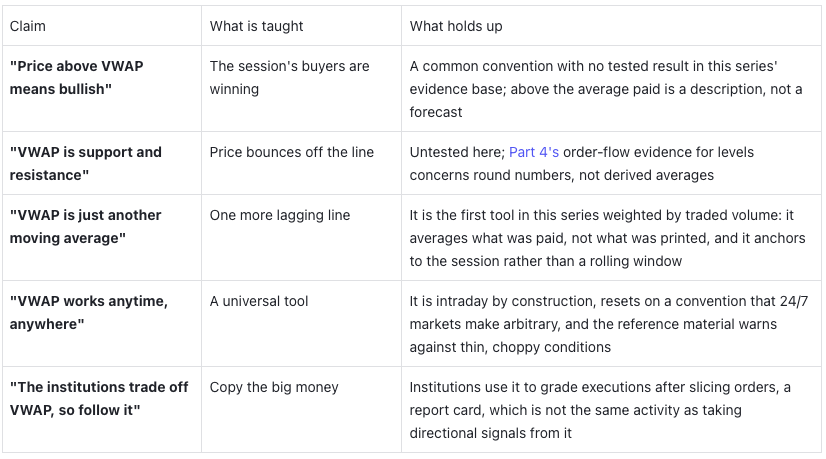The width and height of the screenshot is (826, 459).
Task: Click the "A common convention" explanation cell
Action: [611, 89]
